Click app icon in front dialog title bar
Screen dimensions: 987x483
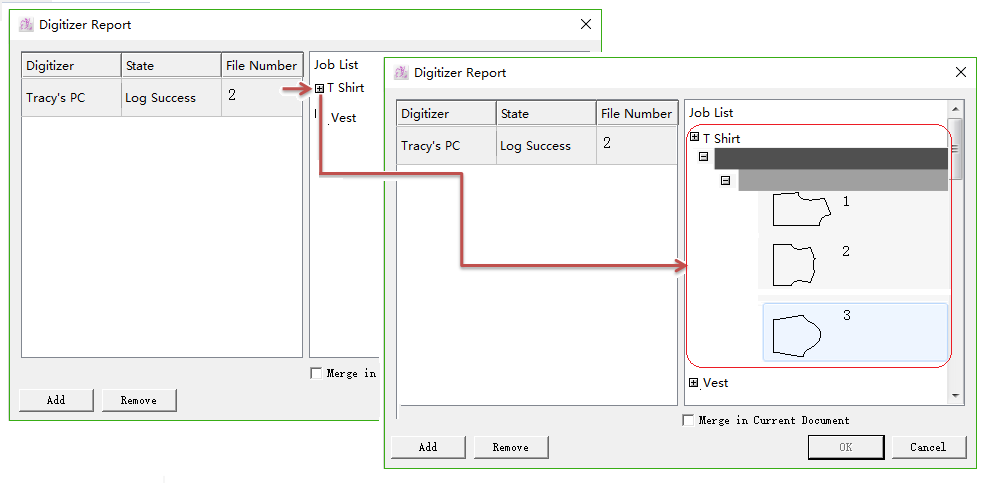pyautogui.click(x=402, y=73)
